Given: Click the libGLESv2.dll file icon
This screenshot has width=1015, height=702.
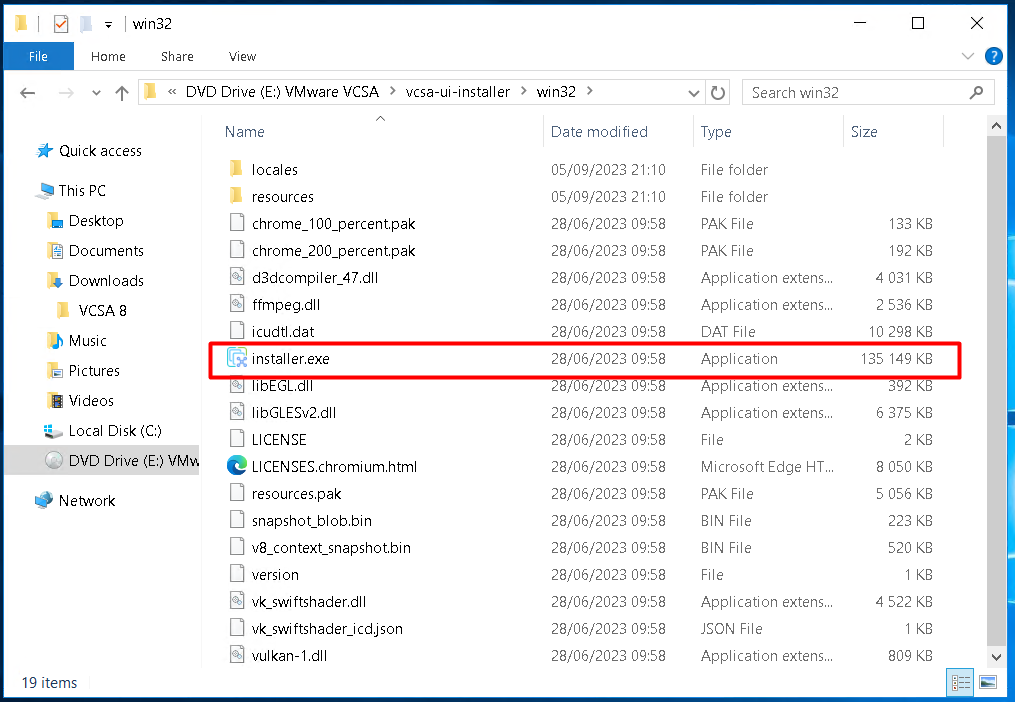Looking at the screenshot, I should pyautogui.click(x=237, y=412).
